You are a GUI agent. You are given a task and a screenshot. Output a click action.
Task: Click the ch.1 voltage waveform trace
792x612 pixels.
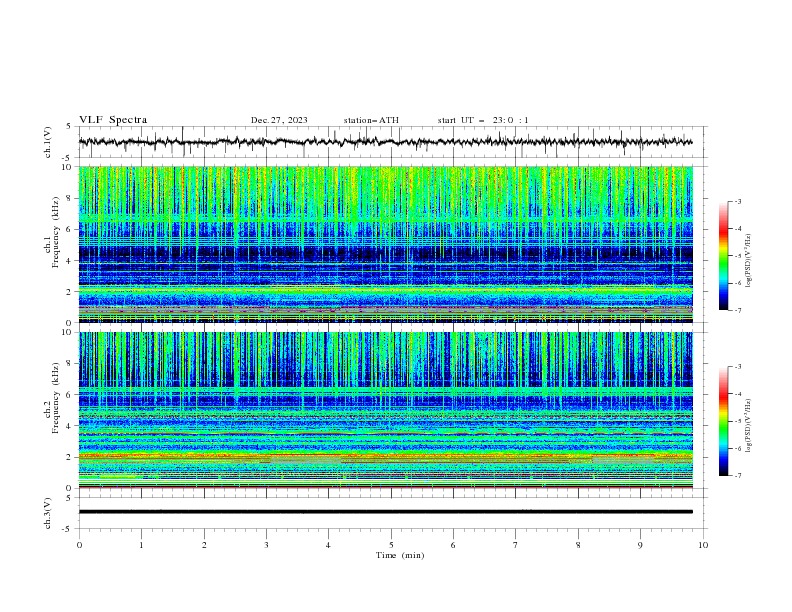(x=385, y=142)
